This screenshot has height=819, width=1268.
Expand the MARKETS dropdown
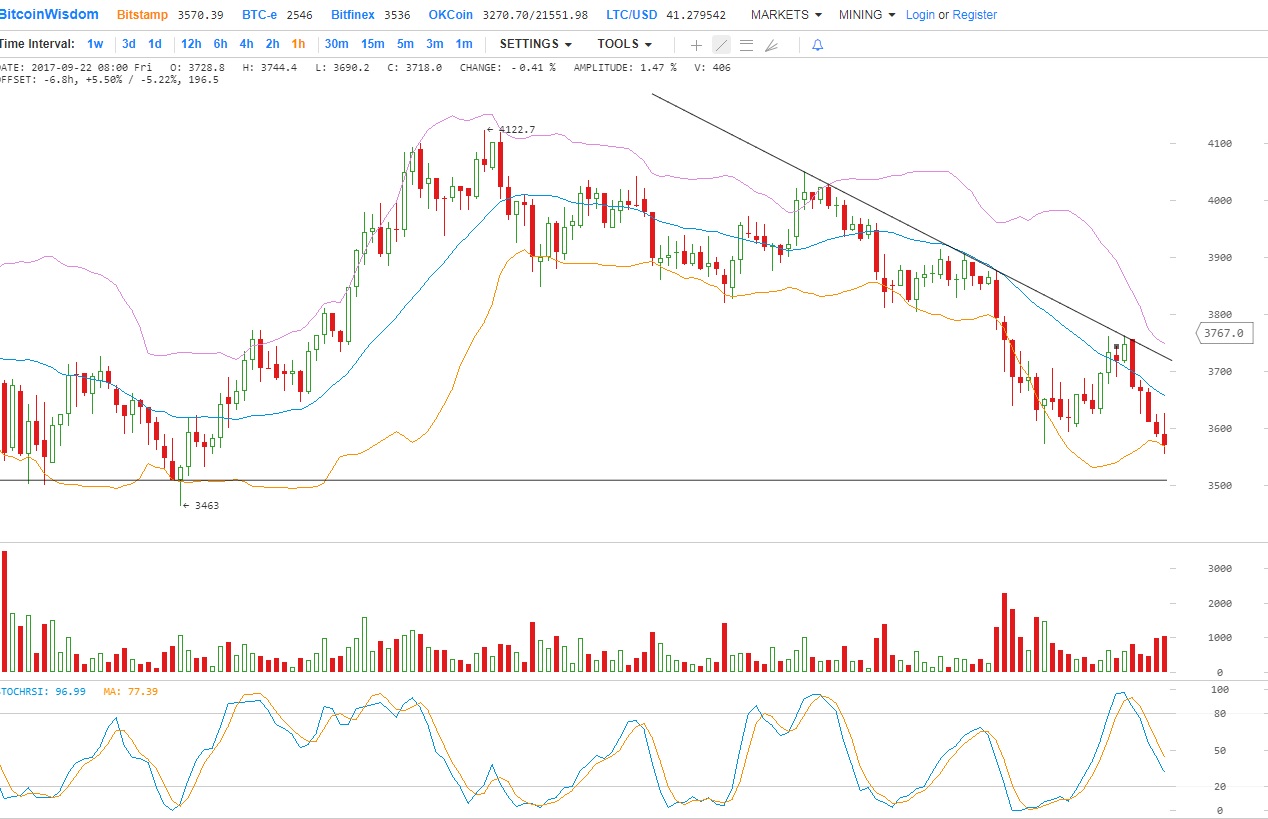point(786,15)
